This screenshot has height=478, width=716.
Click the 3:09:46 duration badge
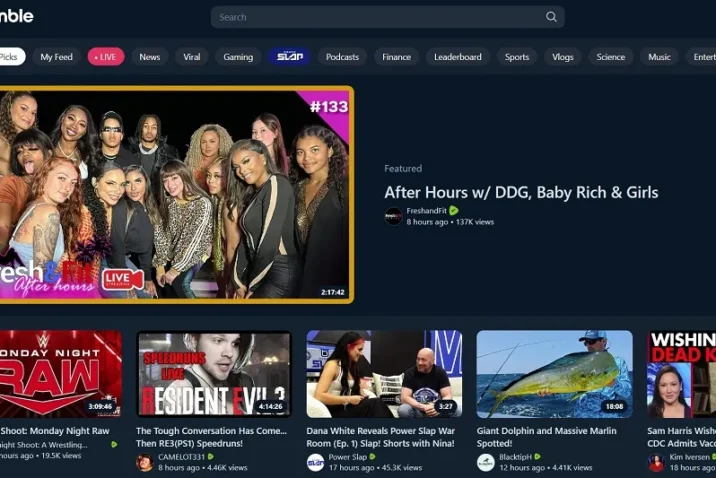(100, 406)
